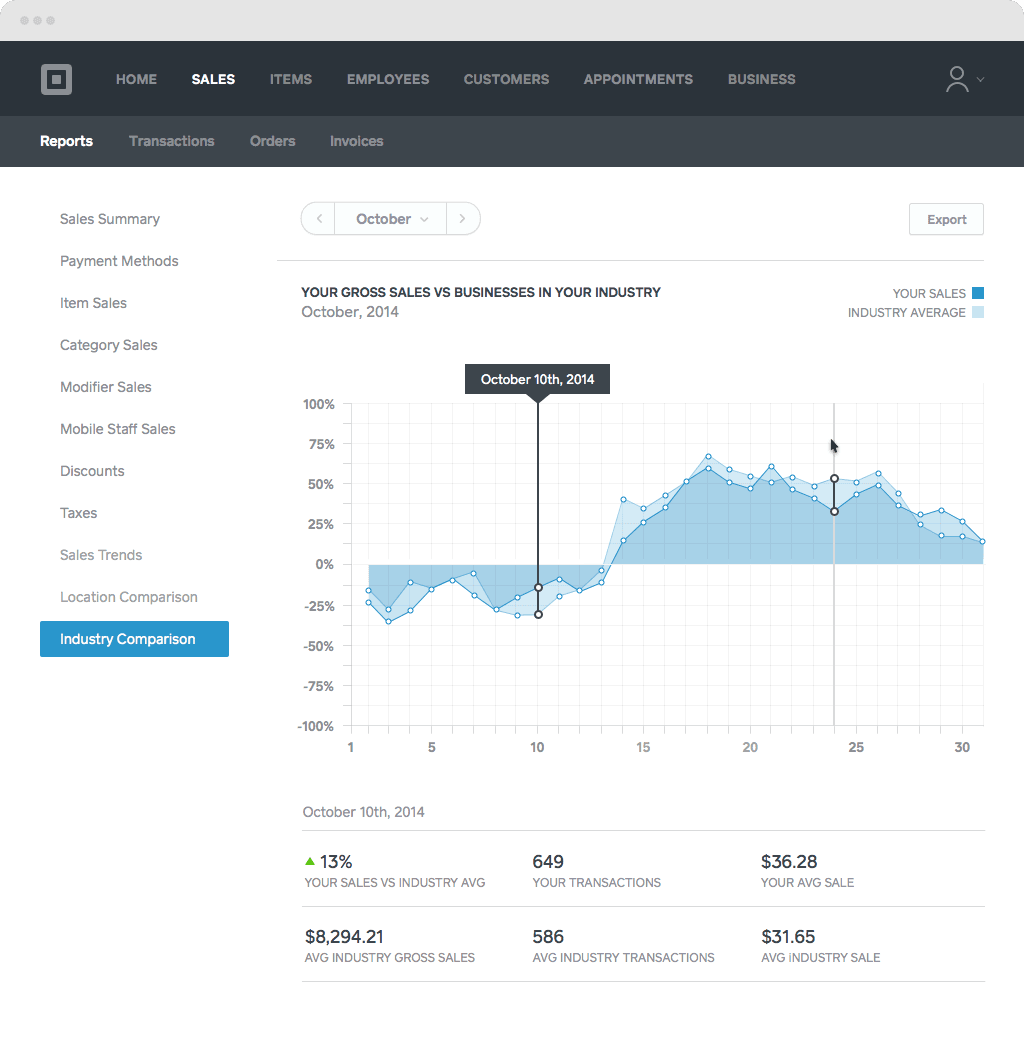
Task: Open the Sales Summary report
Action: [x=110, y=219]
